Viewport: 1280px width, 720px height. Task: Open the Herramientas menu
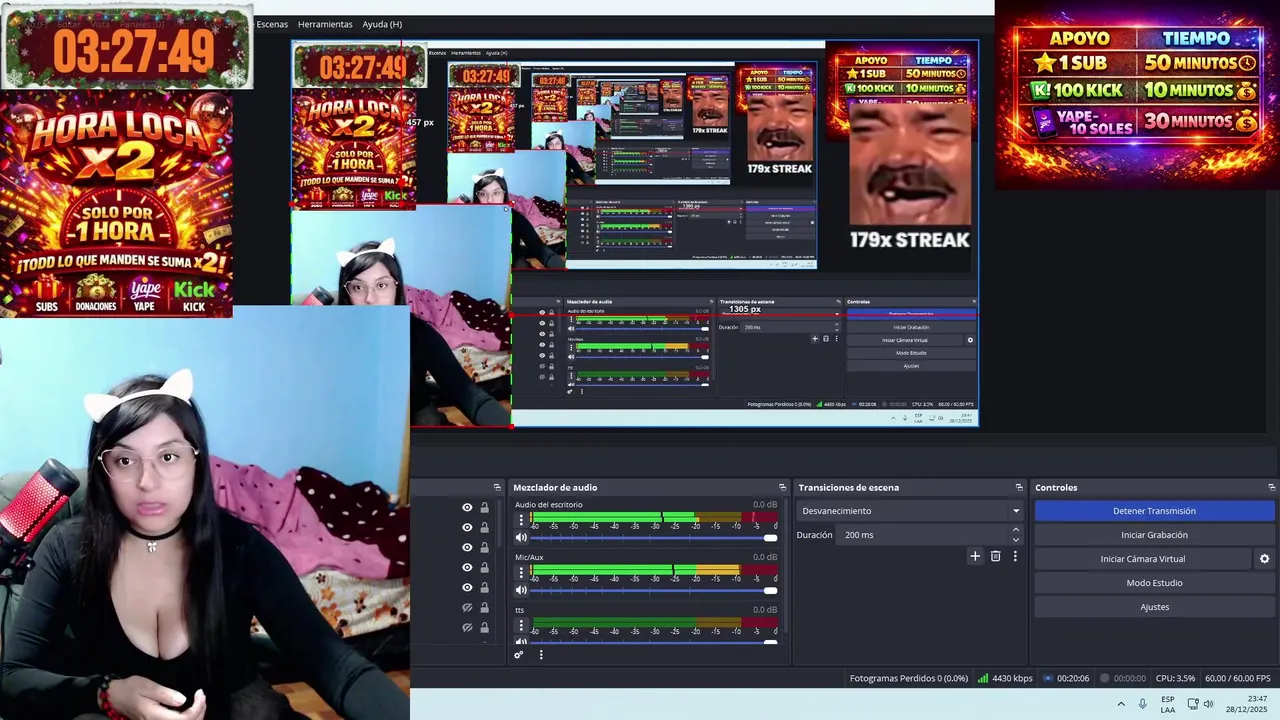(325, 24)
